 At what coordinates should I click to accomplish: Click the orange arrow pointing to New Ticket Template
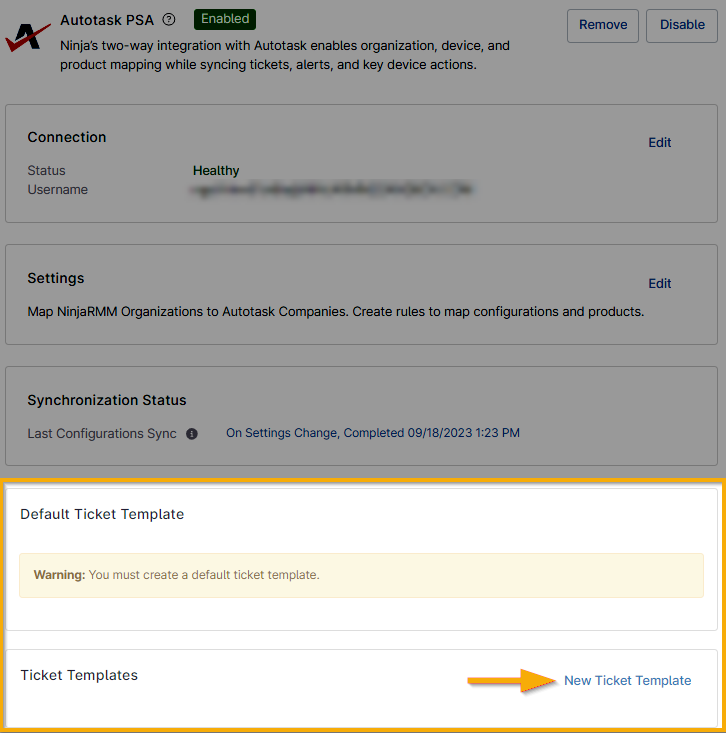click(x=512, y=681)
